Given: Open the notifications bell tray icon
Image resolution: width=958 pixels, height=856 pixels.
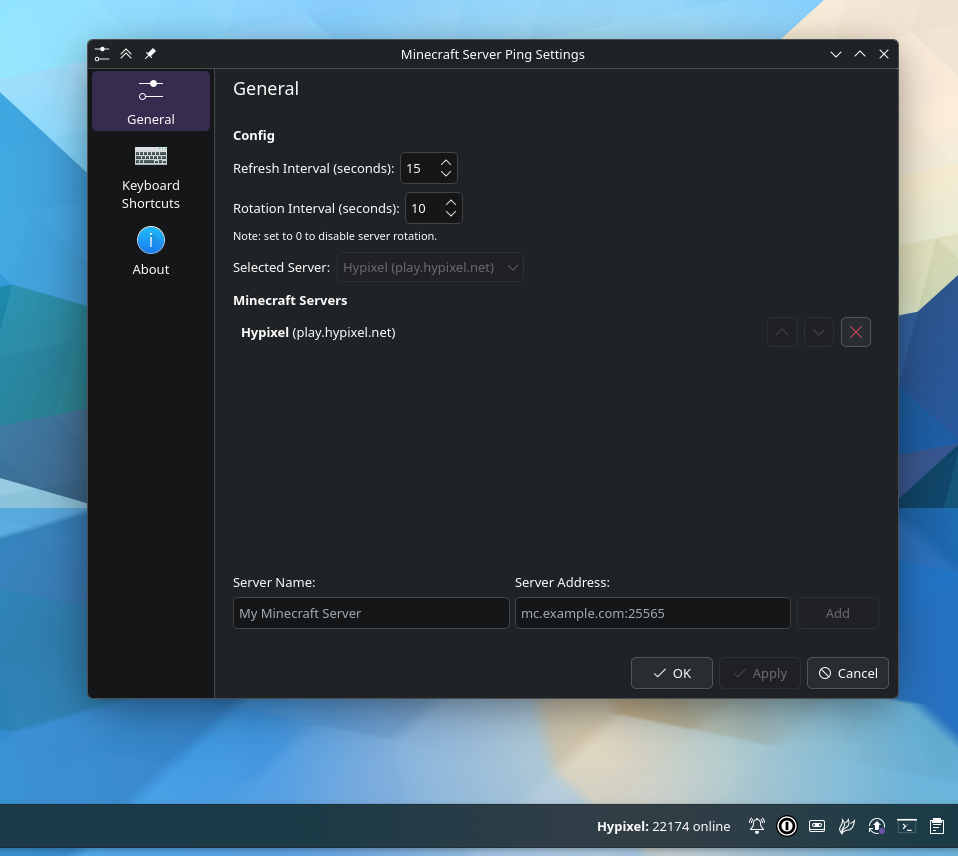Looking at the screenshot, I should [757, 827].
